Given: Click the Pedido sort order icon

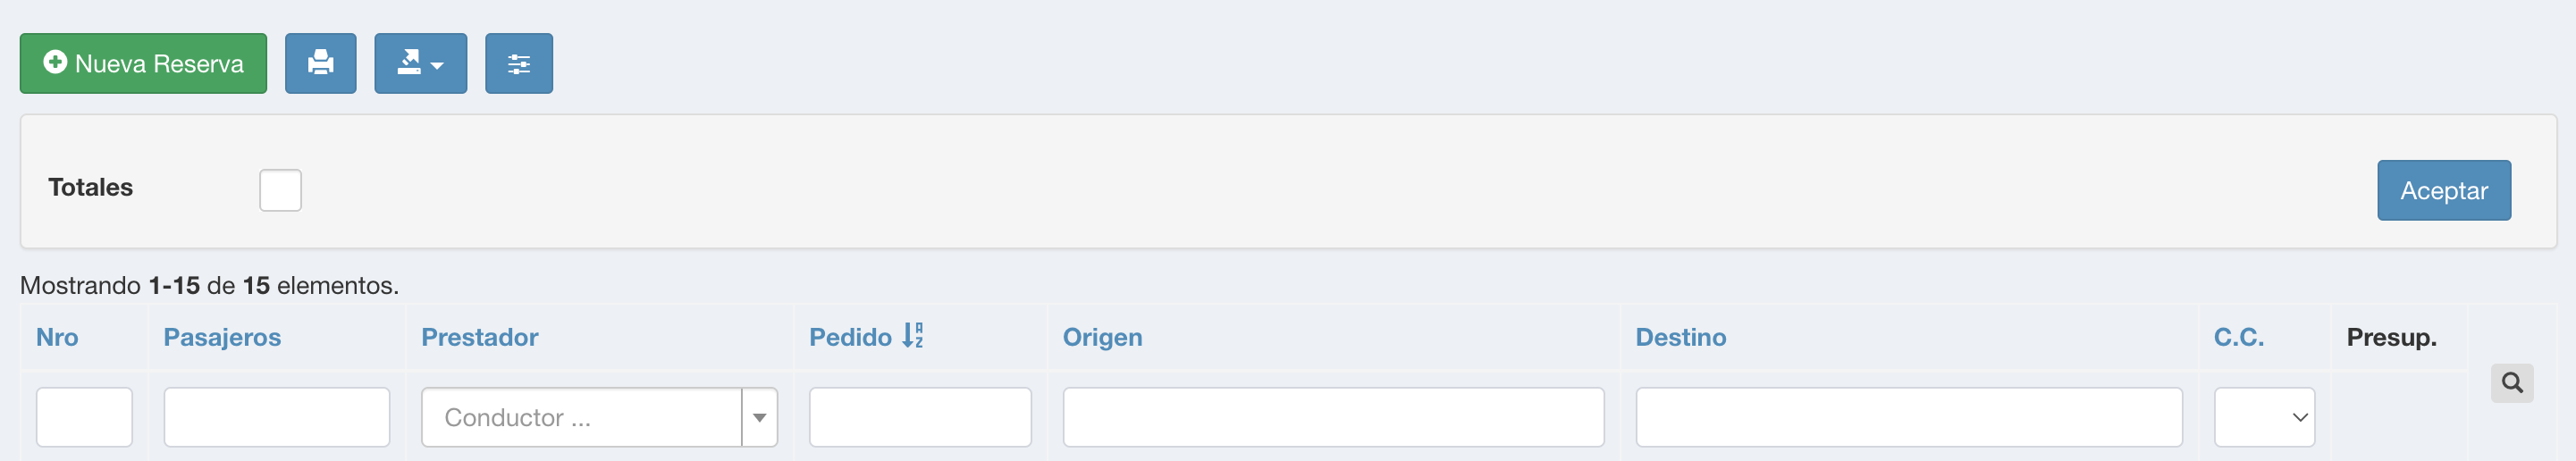Looking at the screenshot, I should pyautogui.click(x=913, y=336).
